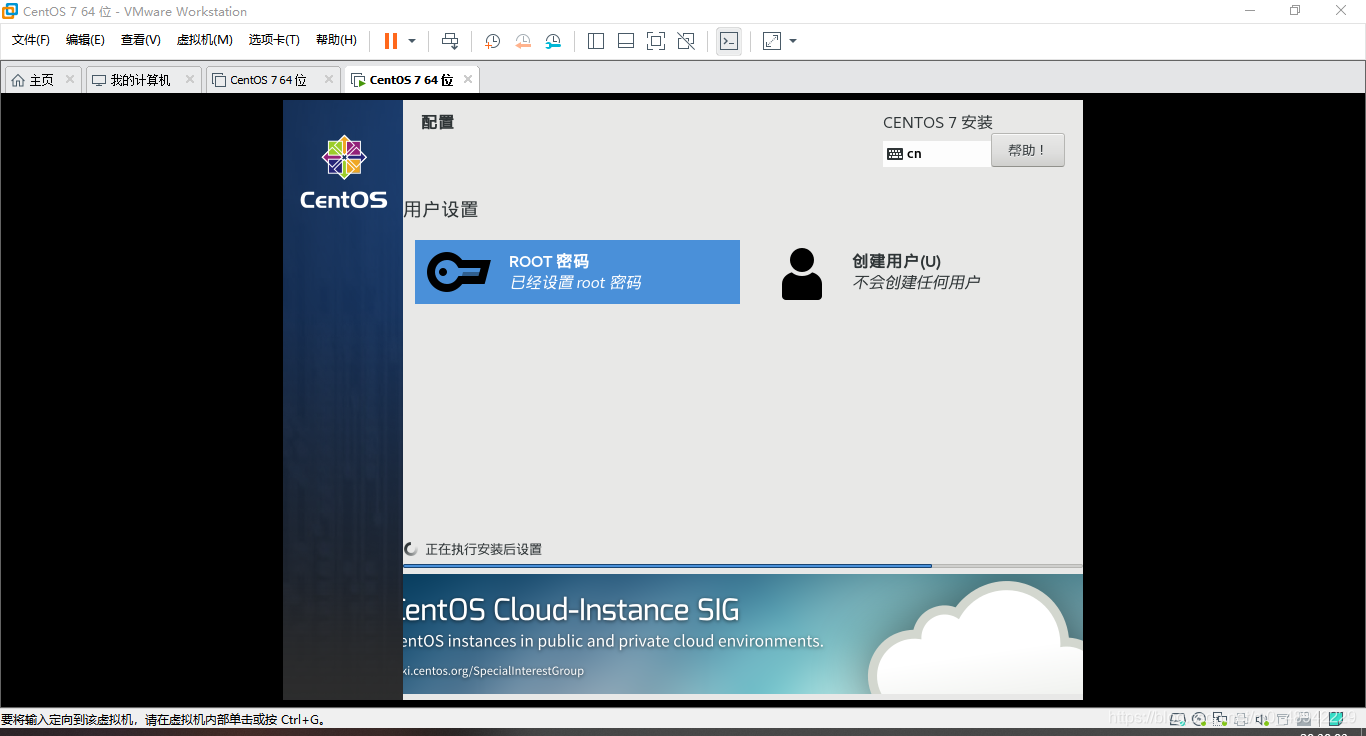Open the message log icon in status bar
This screenshot has width=1366, height=736.
[1335, 719]
